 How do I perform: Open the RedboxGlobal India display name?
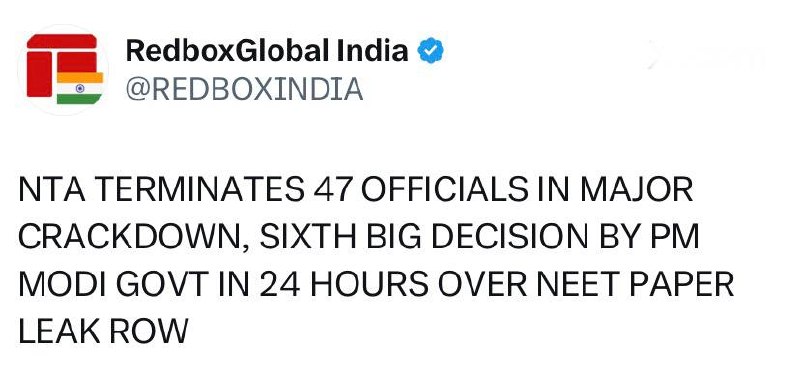coord(267,51)
